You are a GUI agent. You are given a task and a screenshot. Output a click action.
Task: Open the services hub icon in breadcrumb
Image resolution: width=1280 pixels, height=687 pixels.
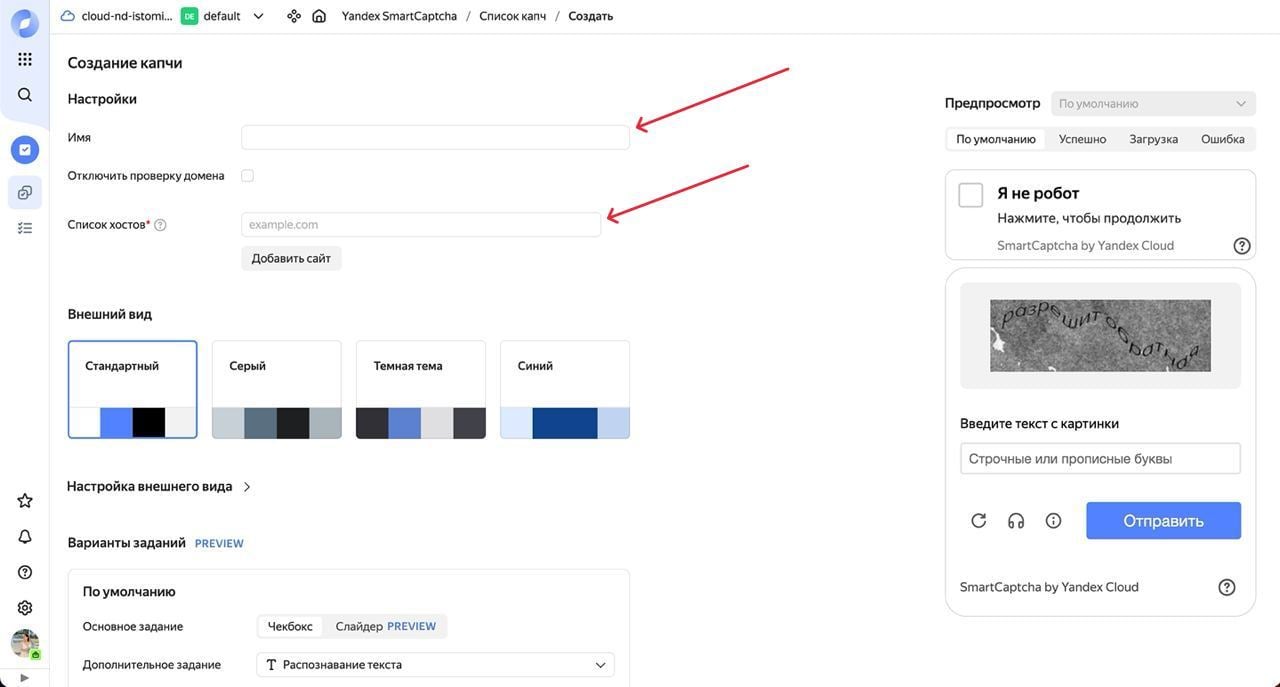click(293, 16)
